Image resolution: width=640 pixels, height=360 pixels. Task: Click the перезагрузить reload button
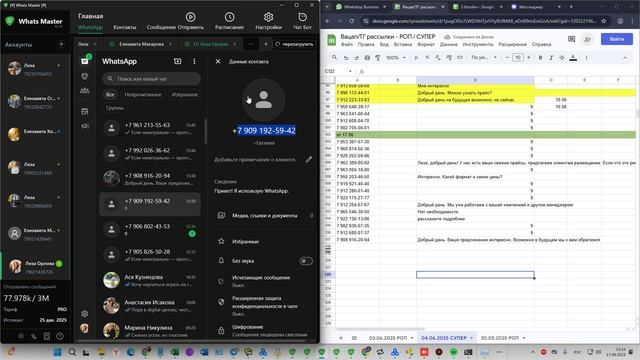pyautogui.click(x=294, y=44)
